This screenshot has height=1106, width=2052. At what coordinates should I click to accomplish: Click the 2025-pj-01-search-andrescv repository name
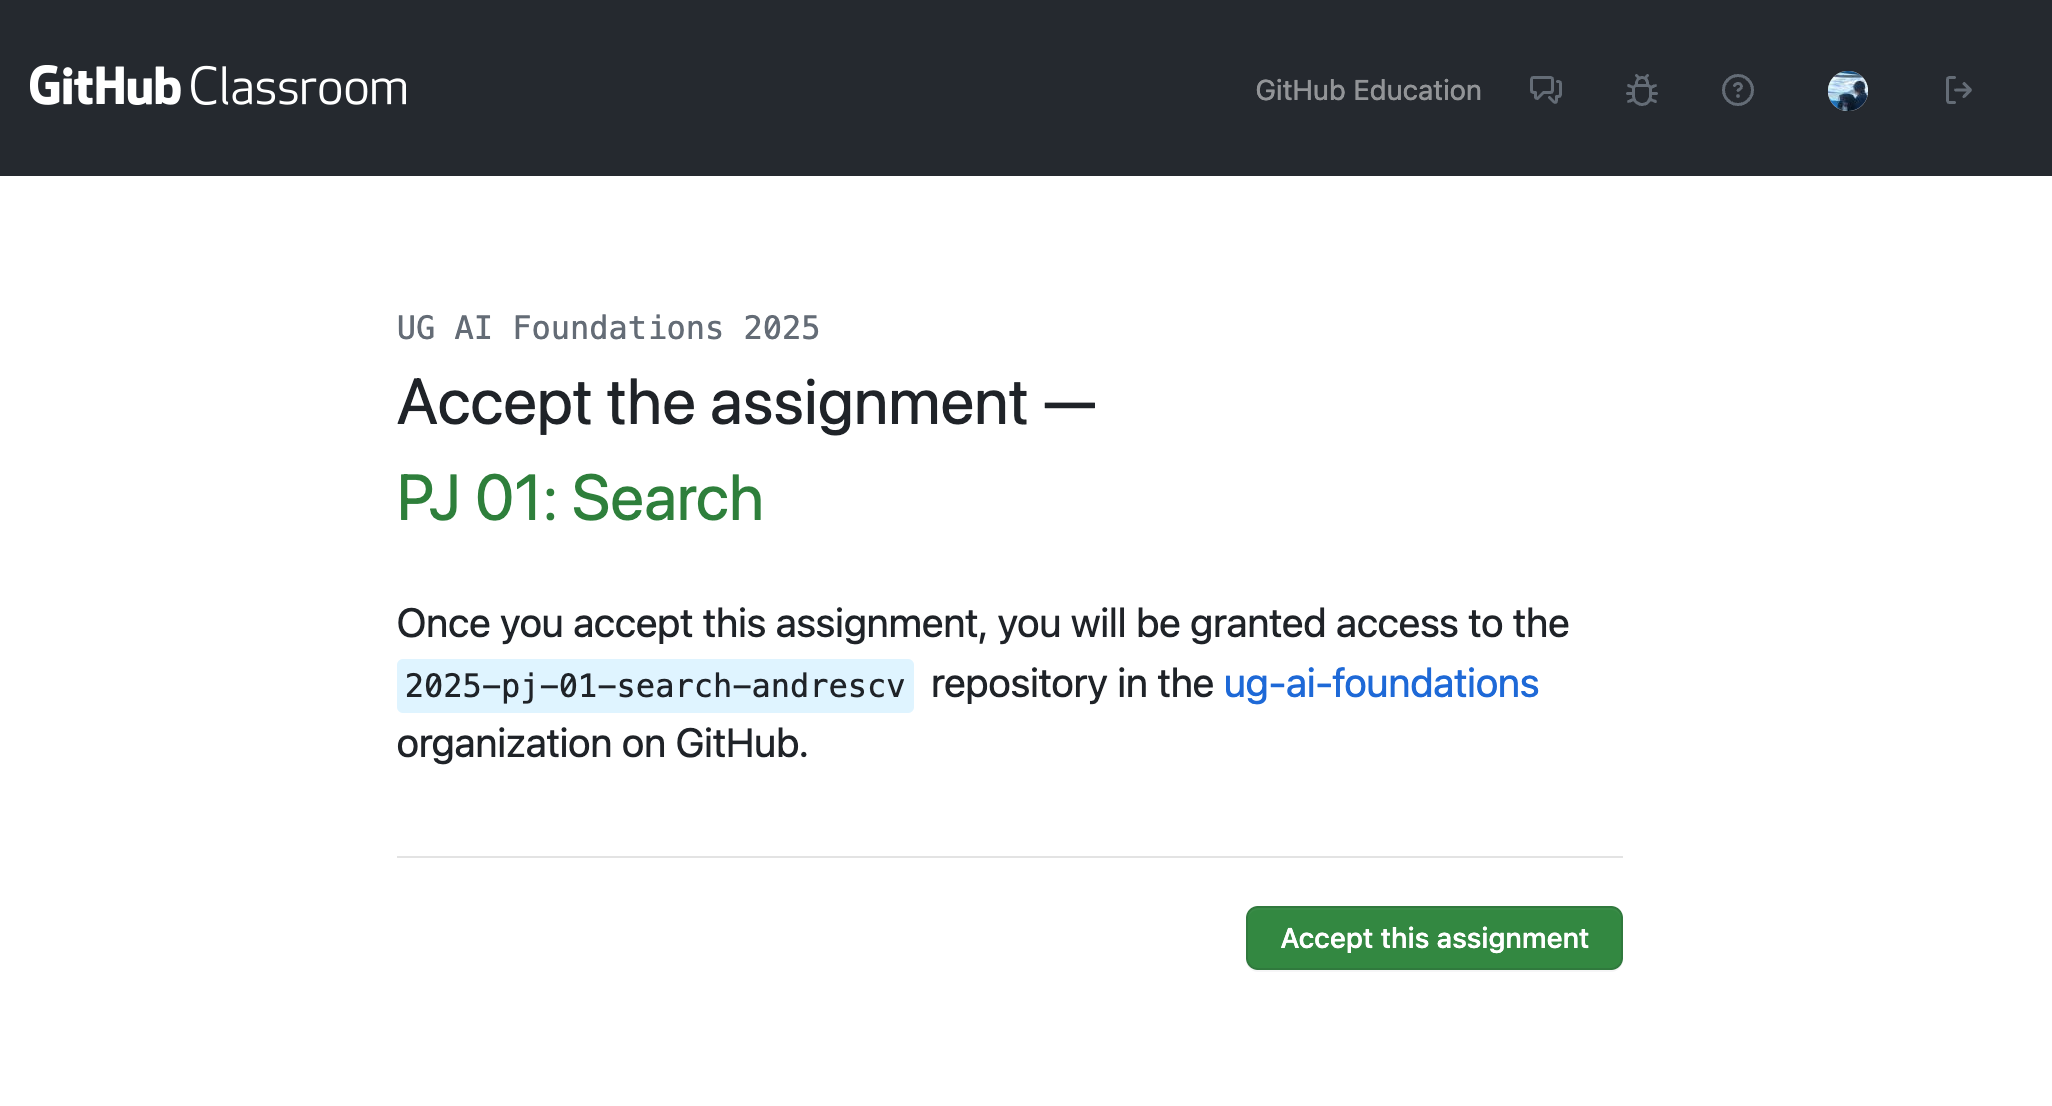point(654,686)
